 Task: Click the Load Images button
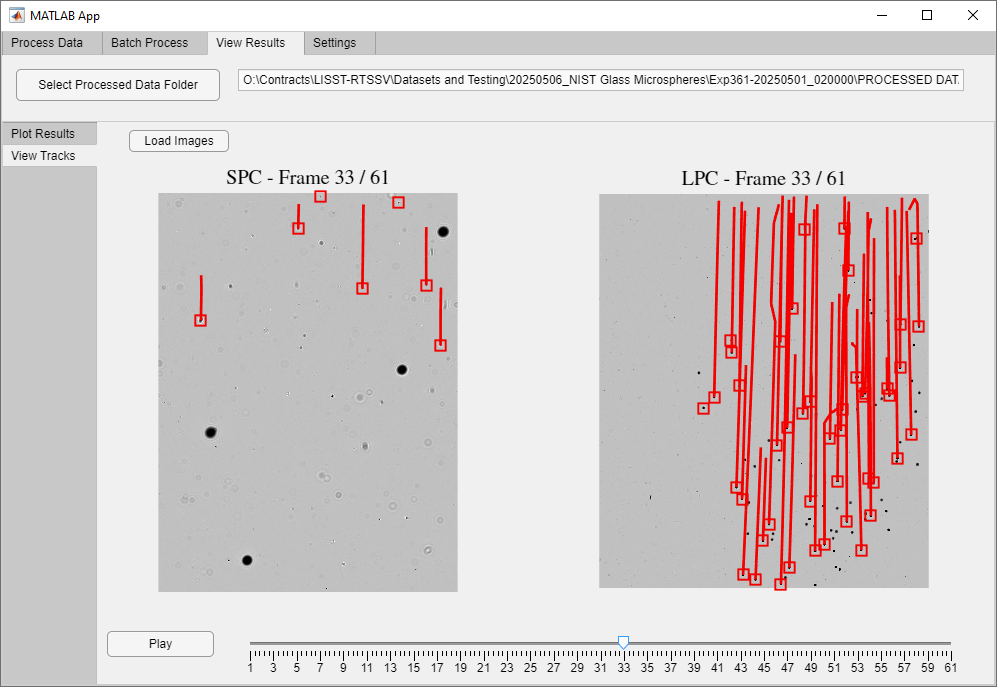(178, 140)
